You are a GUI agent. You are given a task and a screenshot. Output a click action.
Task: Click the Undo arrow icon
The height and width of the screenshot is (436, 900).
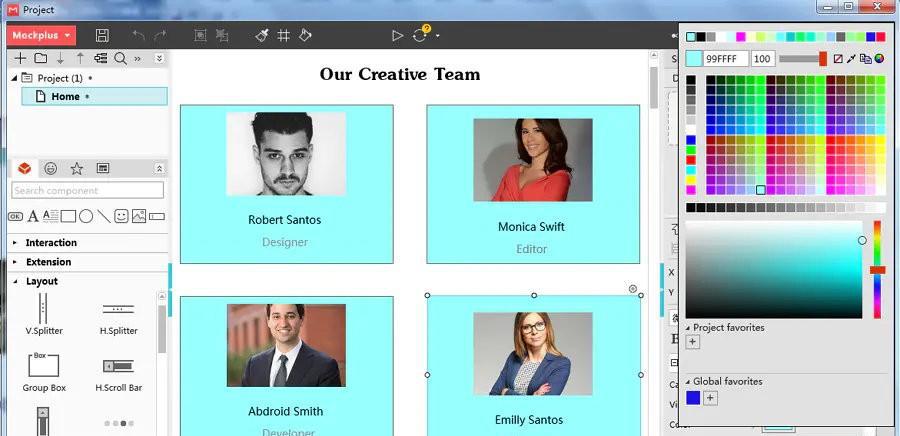pos(138,36)
